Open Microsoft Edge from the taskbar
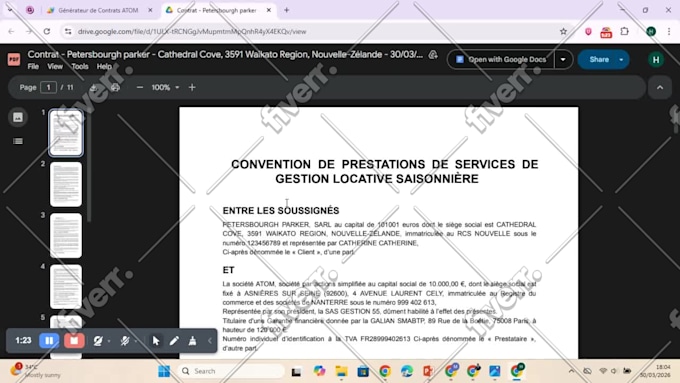680x383 pixels. (407, 371)
